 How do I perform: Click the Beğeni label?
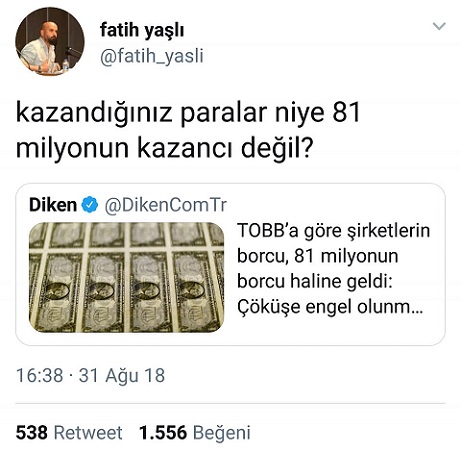point(222,433)
